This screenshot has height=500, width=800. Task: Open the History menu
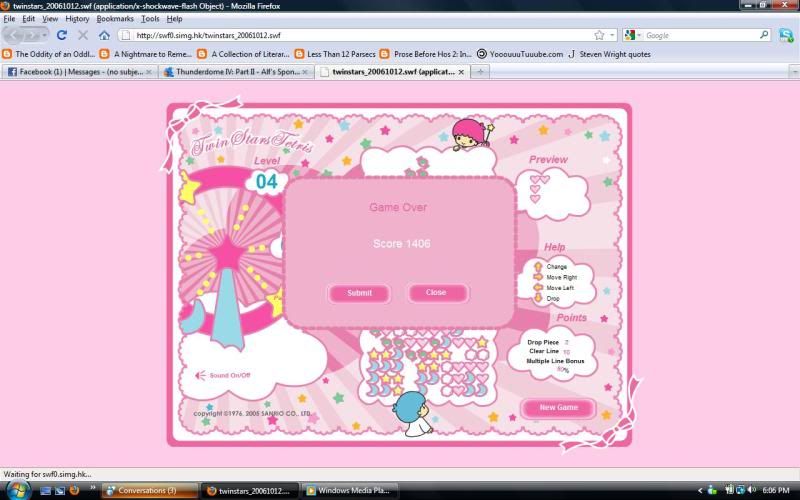[x=77, y=19]
